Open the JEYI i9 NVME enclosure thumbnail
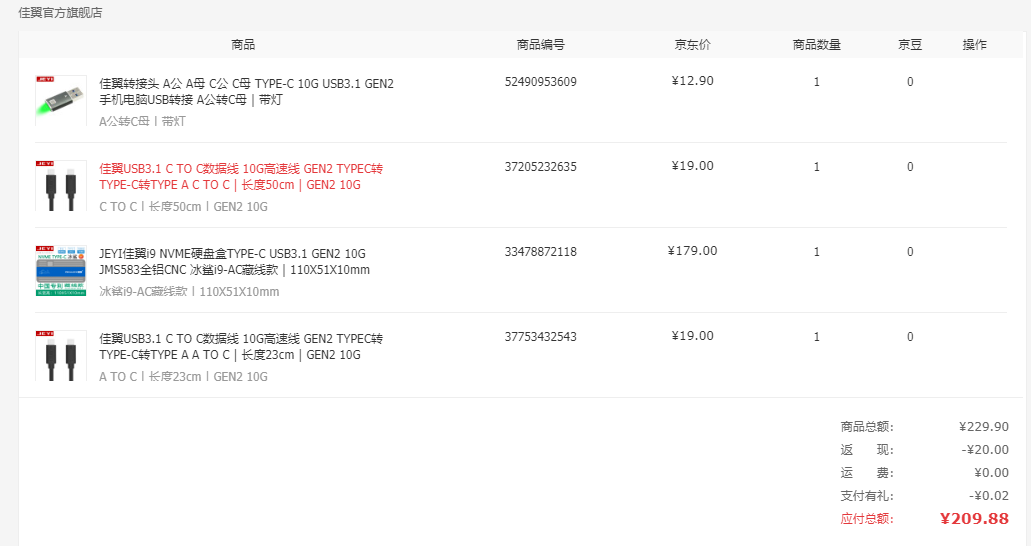The height and width of the screenshot is (546, 1031). pos(60,270)
